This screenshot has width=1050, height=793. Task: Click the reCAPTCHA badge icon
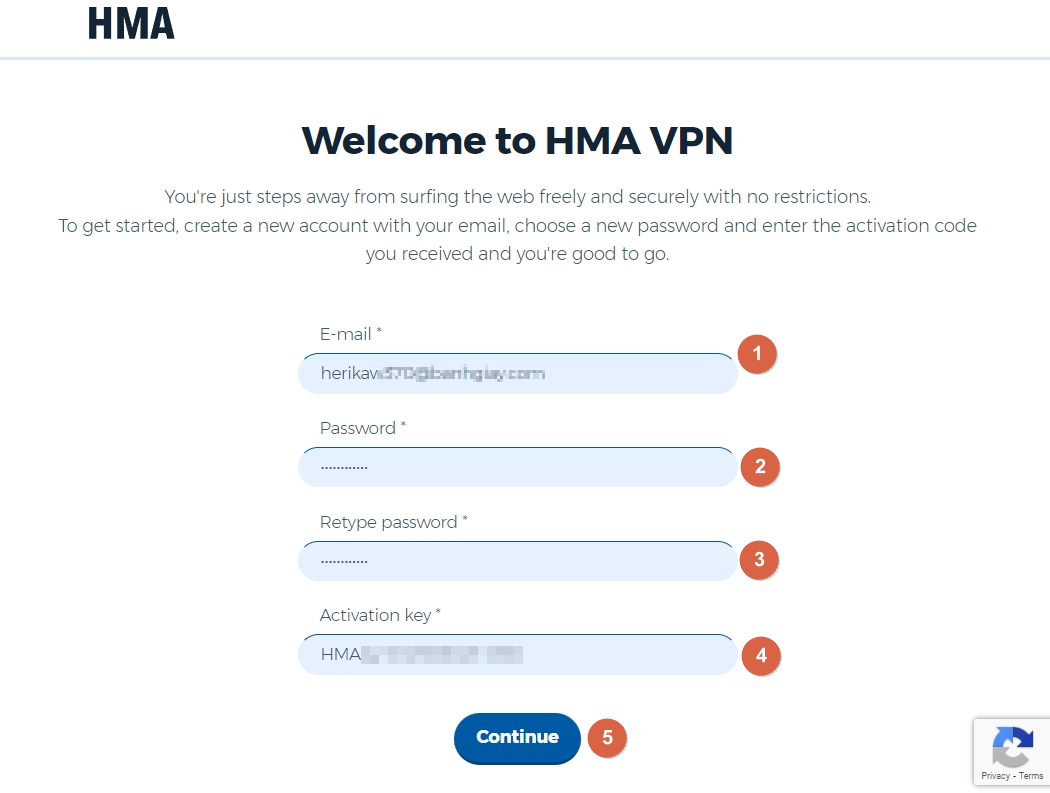point(1012,746)
